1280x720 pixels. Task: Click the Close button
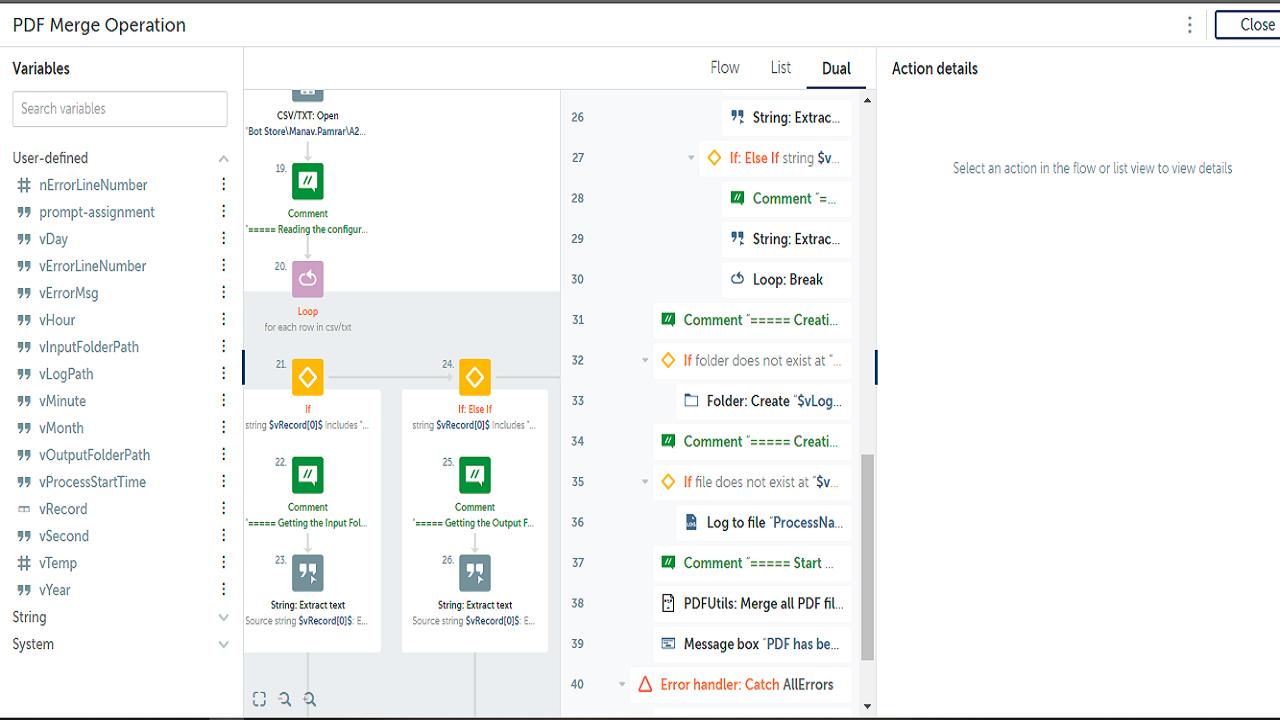(x=1250, y=25)
